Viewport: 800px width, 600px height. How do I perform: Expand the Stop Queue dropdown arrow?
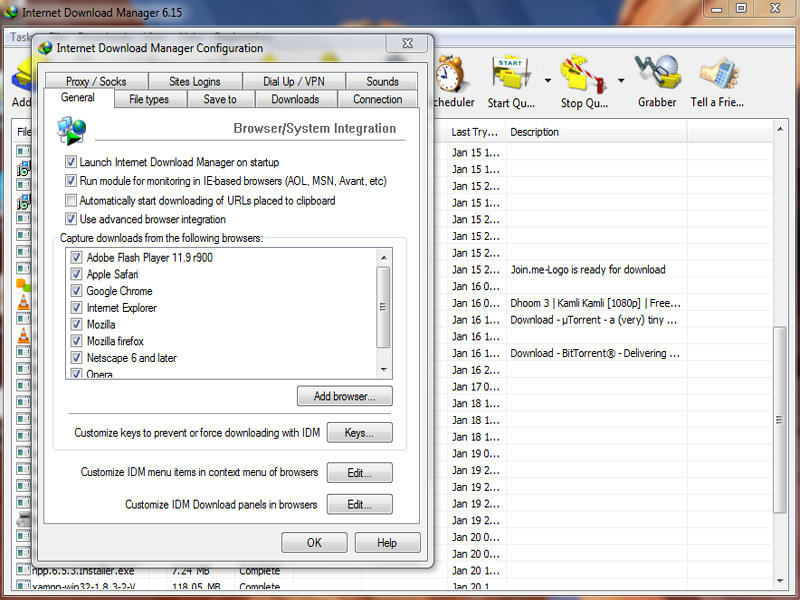621,80
